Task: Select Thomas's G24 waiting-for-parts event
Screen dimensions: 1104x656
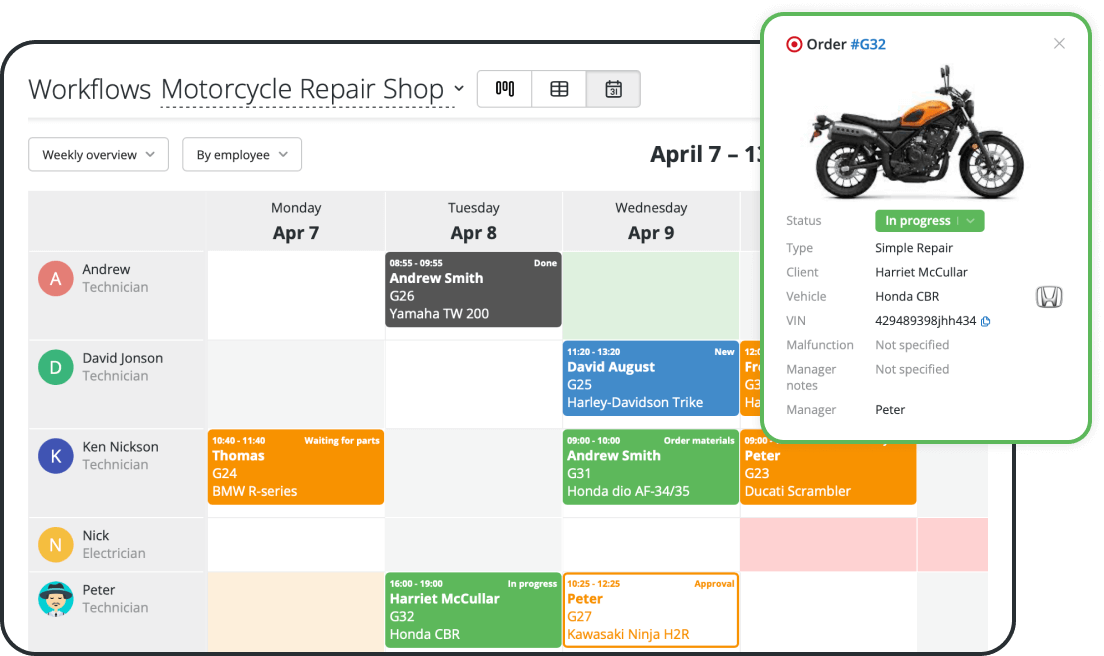Action: point(295,466)
